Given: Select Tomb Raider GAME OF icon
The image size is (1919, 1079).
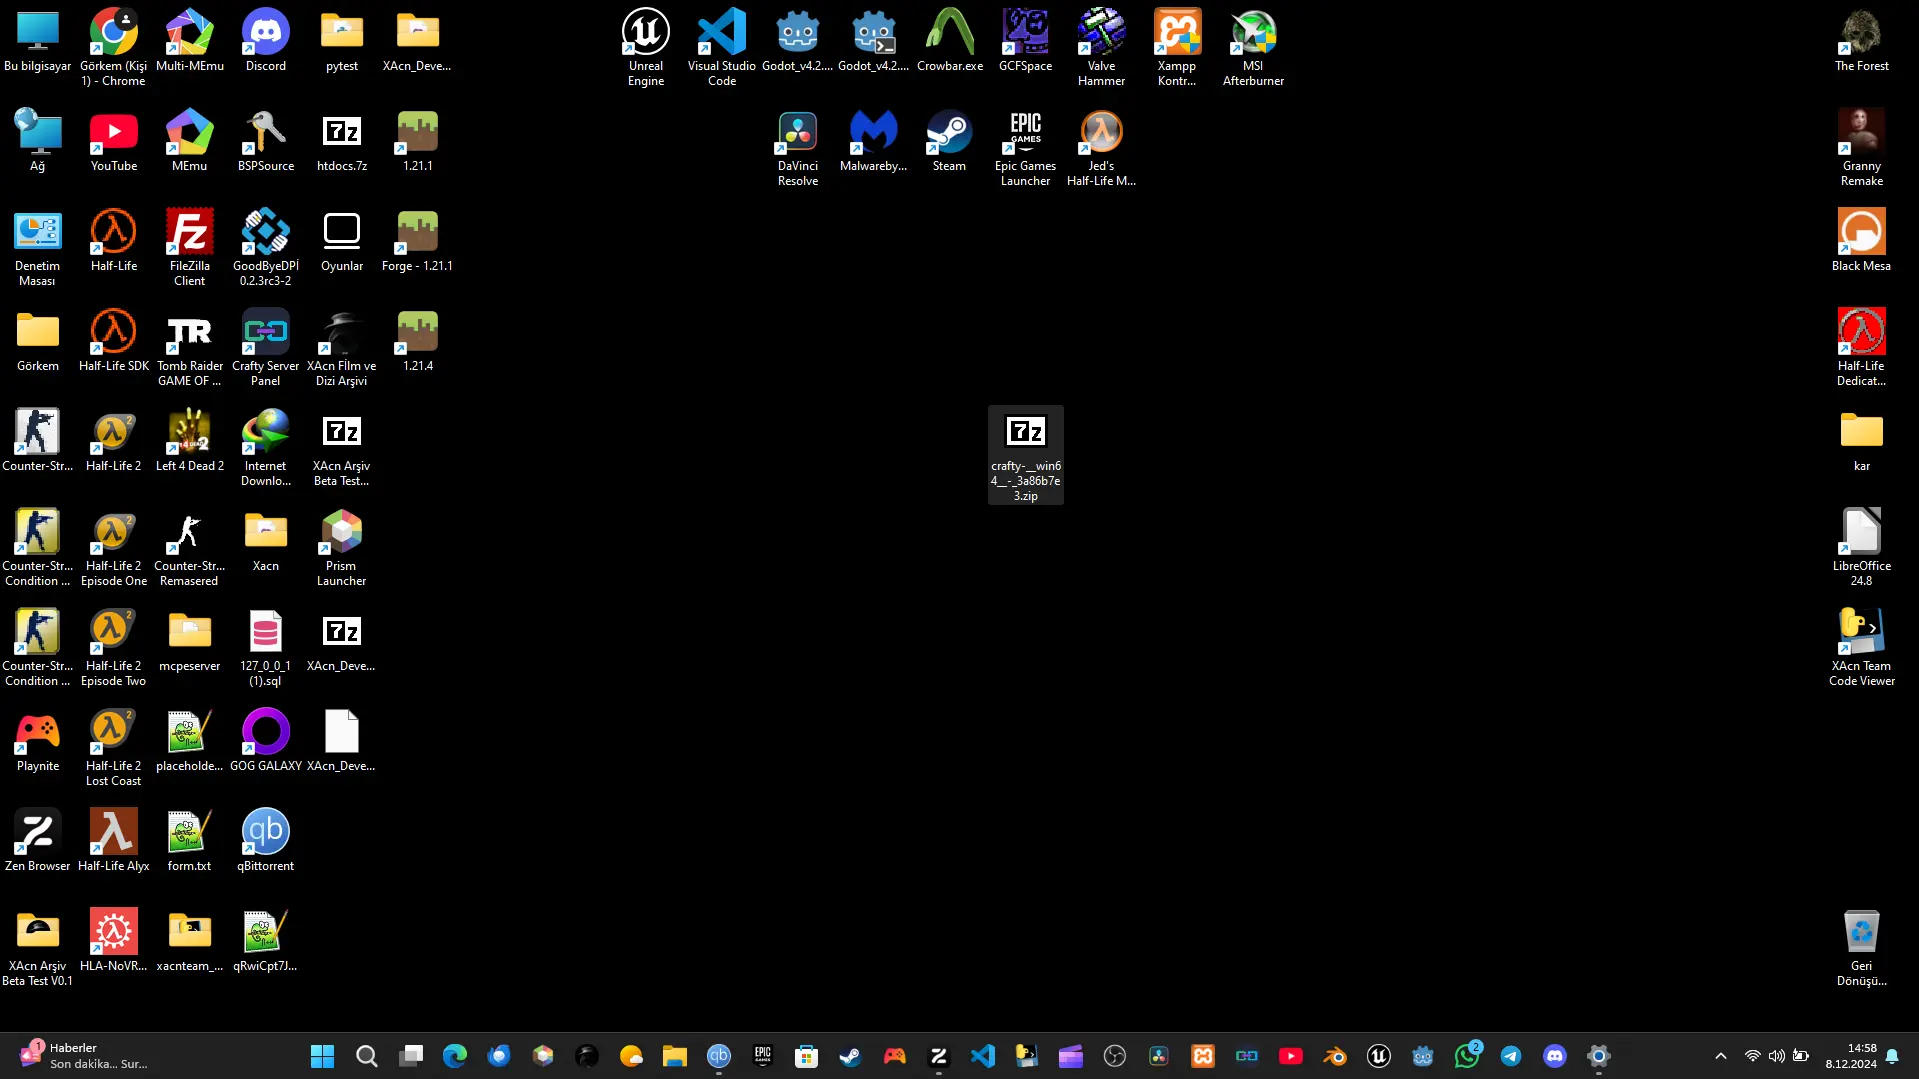Looking at the screenshot, I should pos(189,347).
